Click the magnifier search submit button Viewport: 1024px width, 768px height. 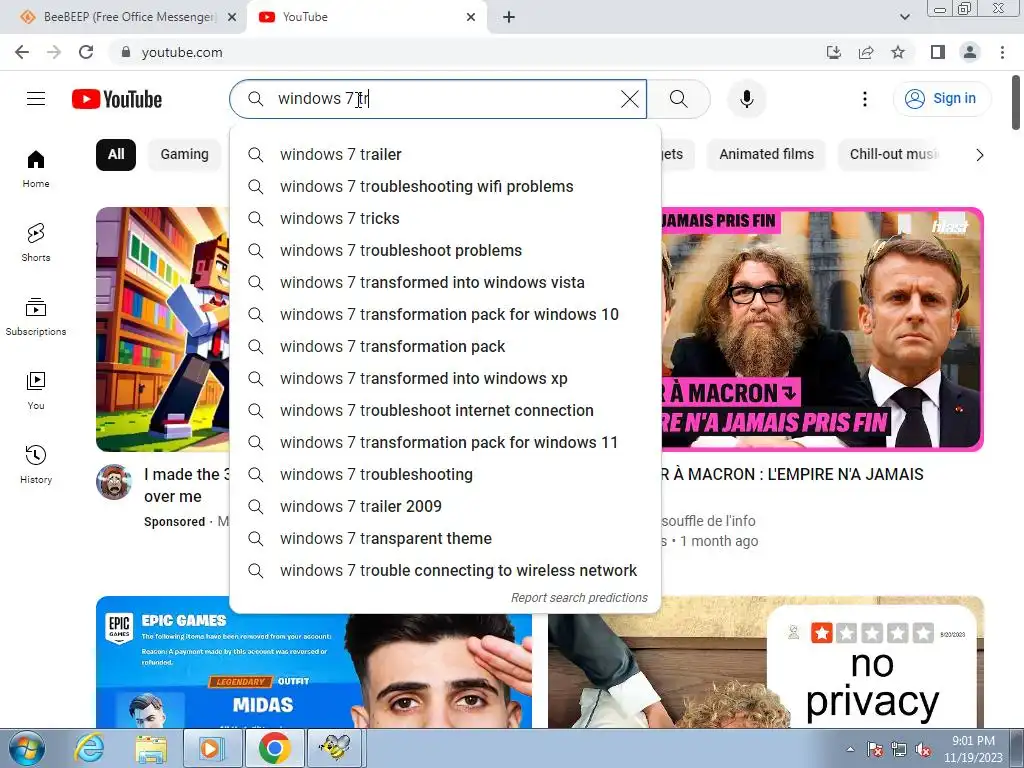coord(679,99)
